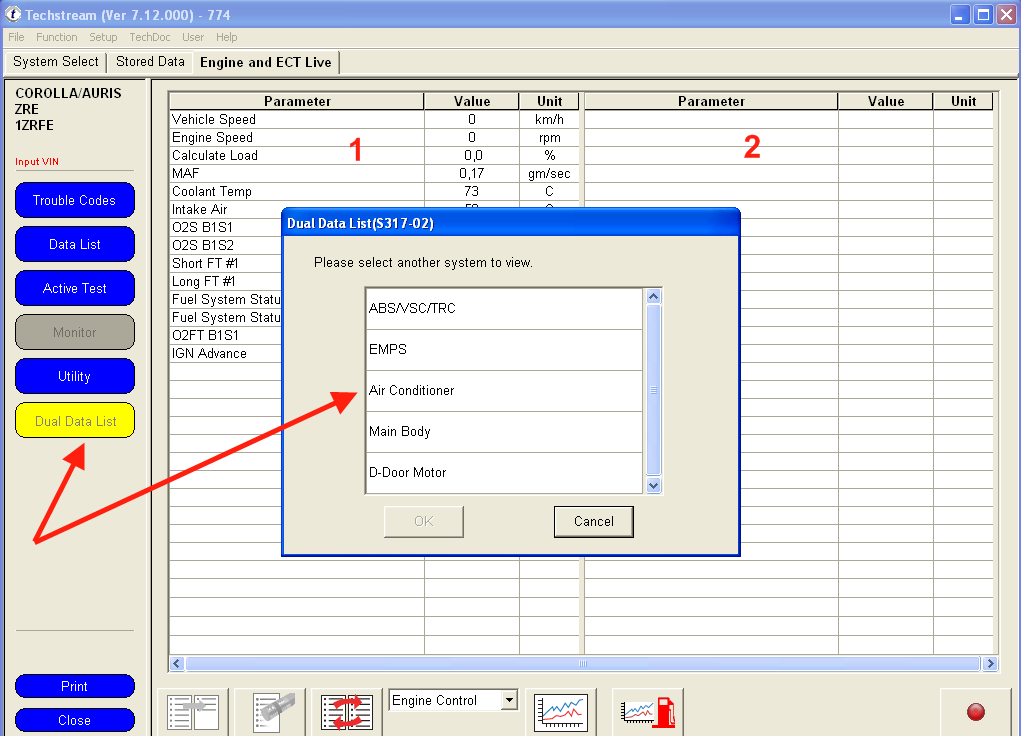This screenshot has width=1021, height=736.
Task: Click the dialog list scroll down arrow
Action: (x=654, y=485)
